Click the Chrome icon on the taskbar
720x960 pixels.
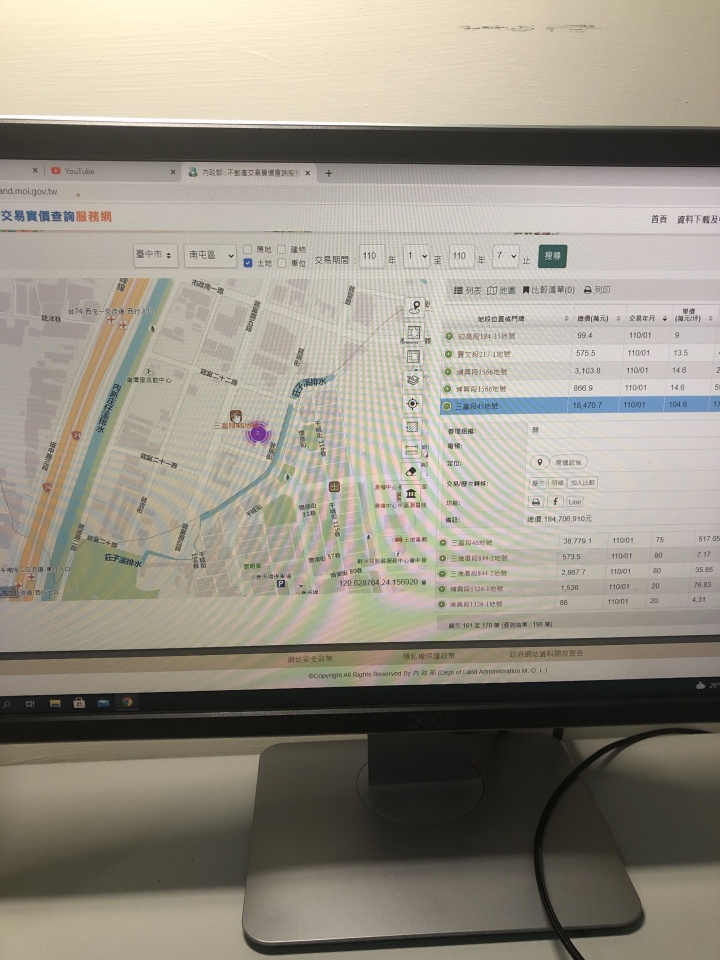(127, 702)
